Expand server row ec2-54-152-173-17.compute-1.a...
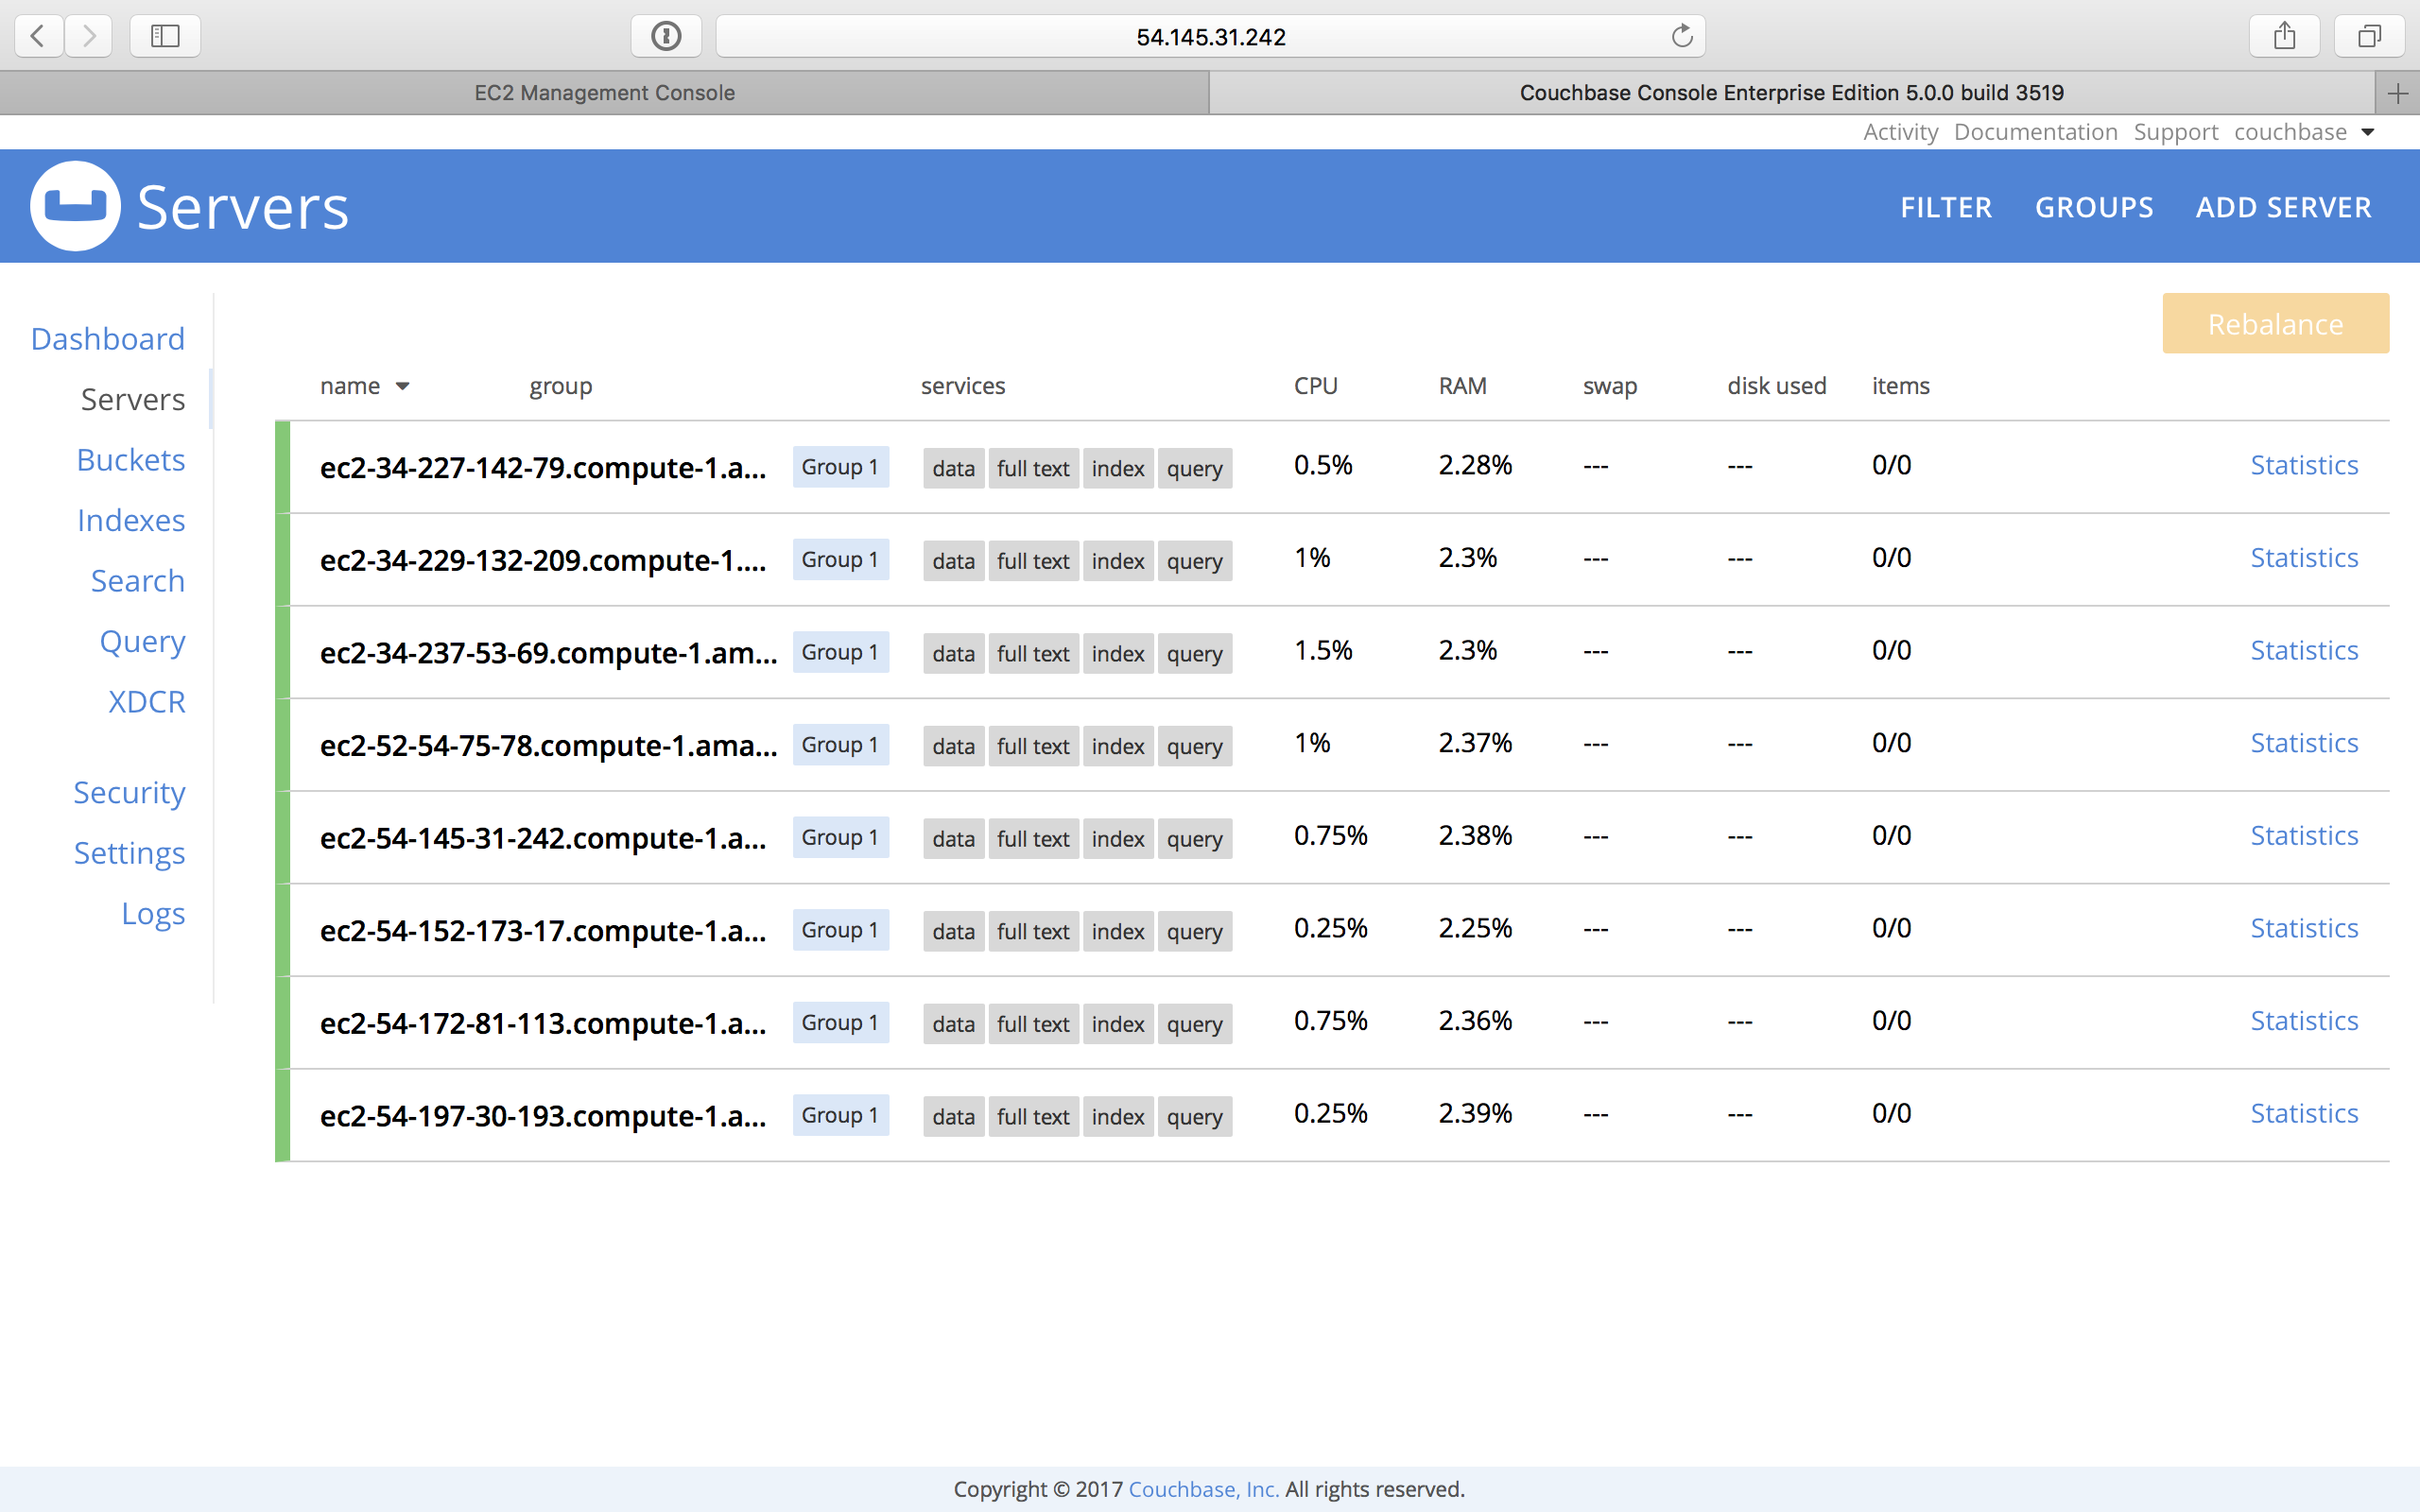 [1332, 930]
